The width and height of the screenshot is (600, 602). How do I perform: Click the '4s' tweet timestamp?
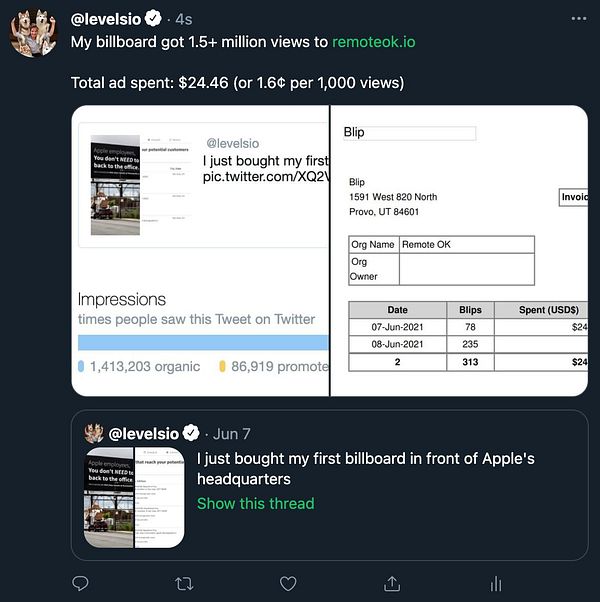click(184, 18)
